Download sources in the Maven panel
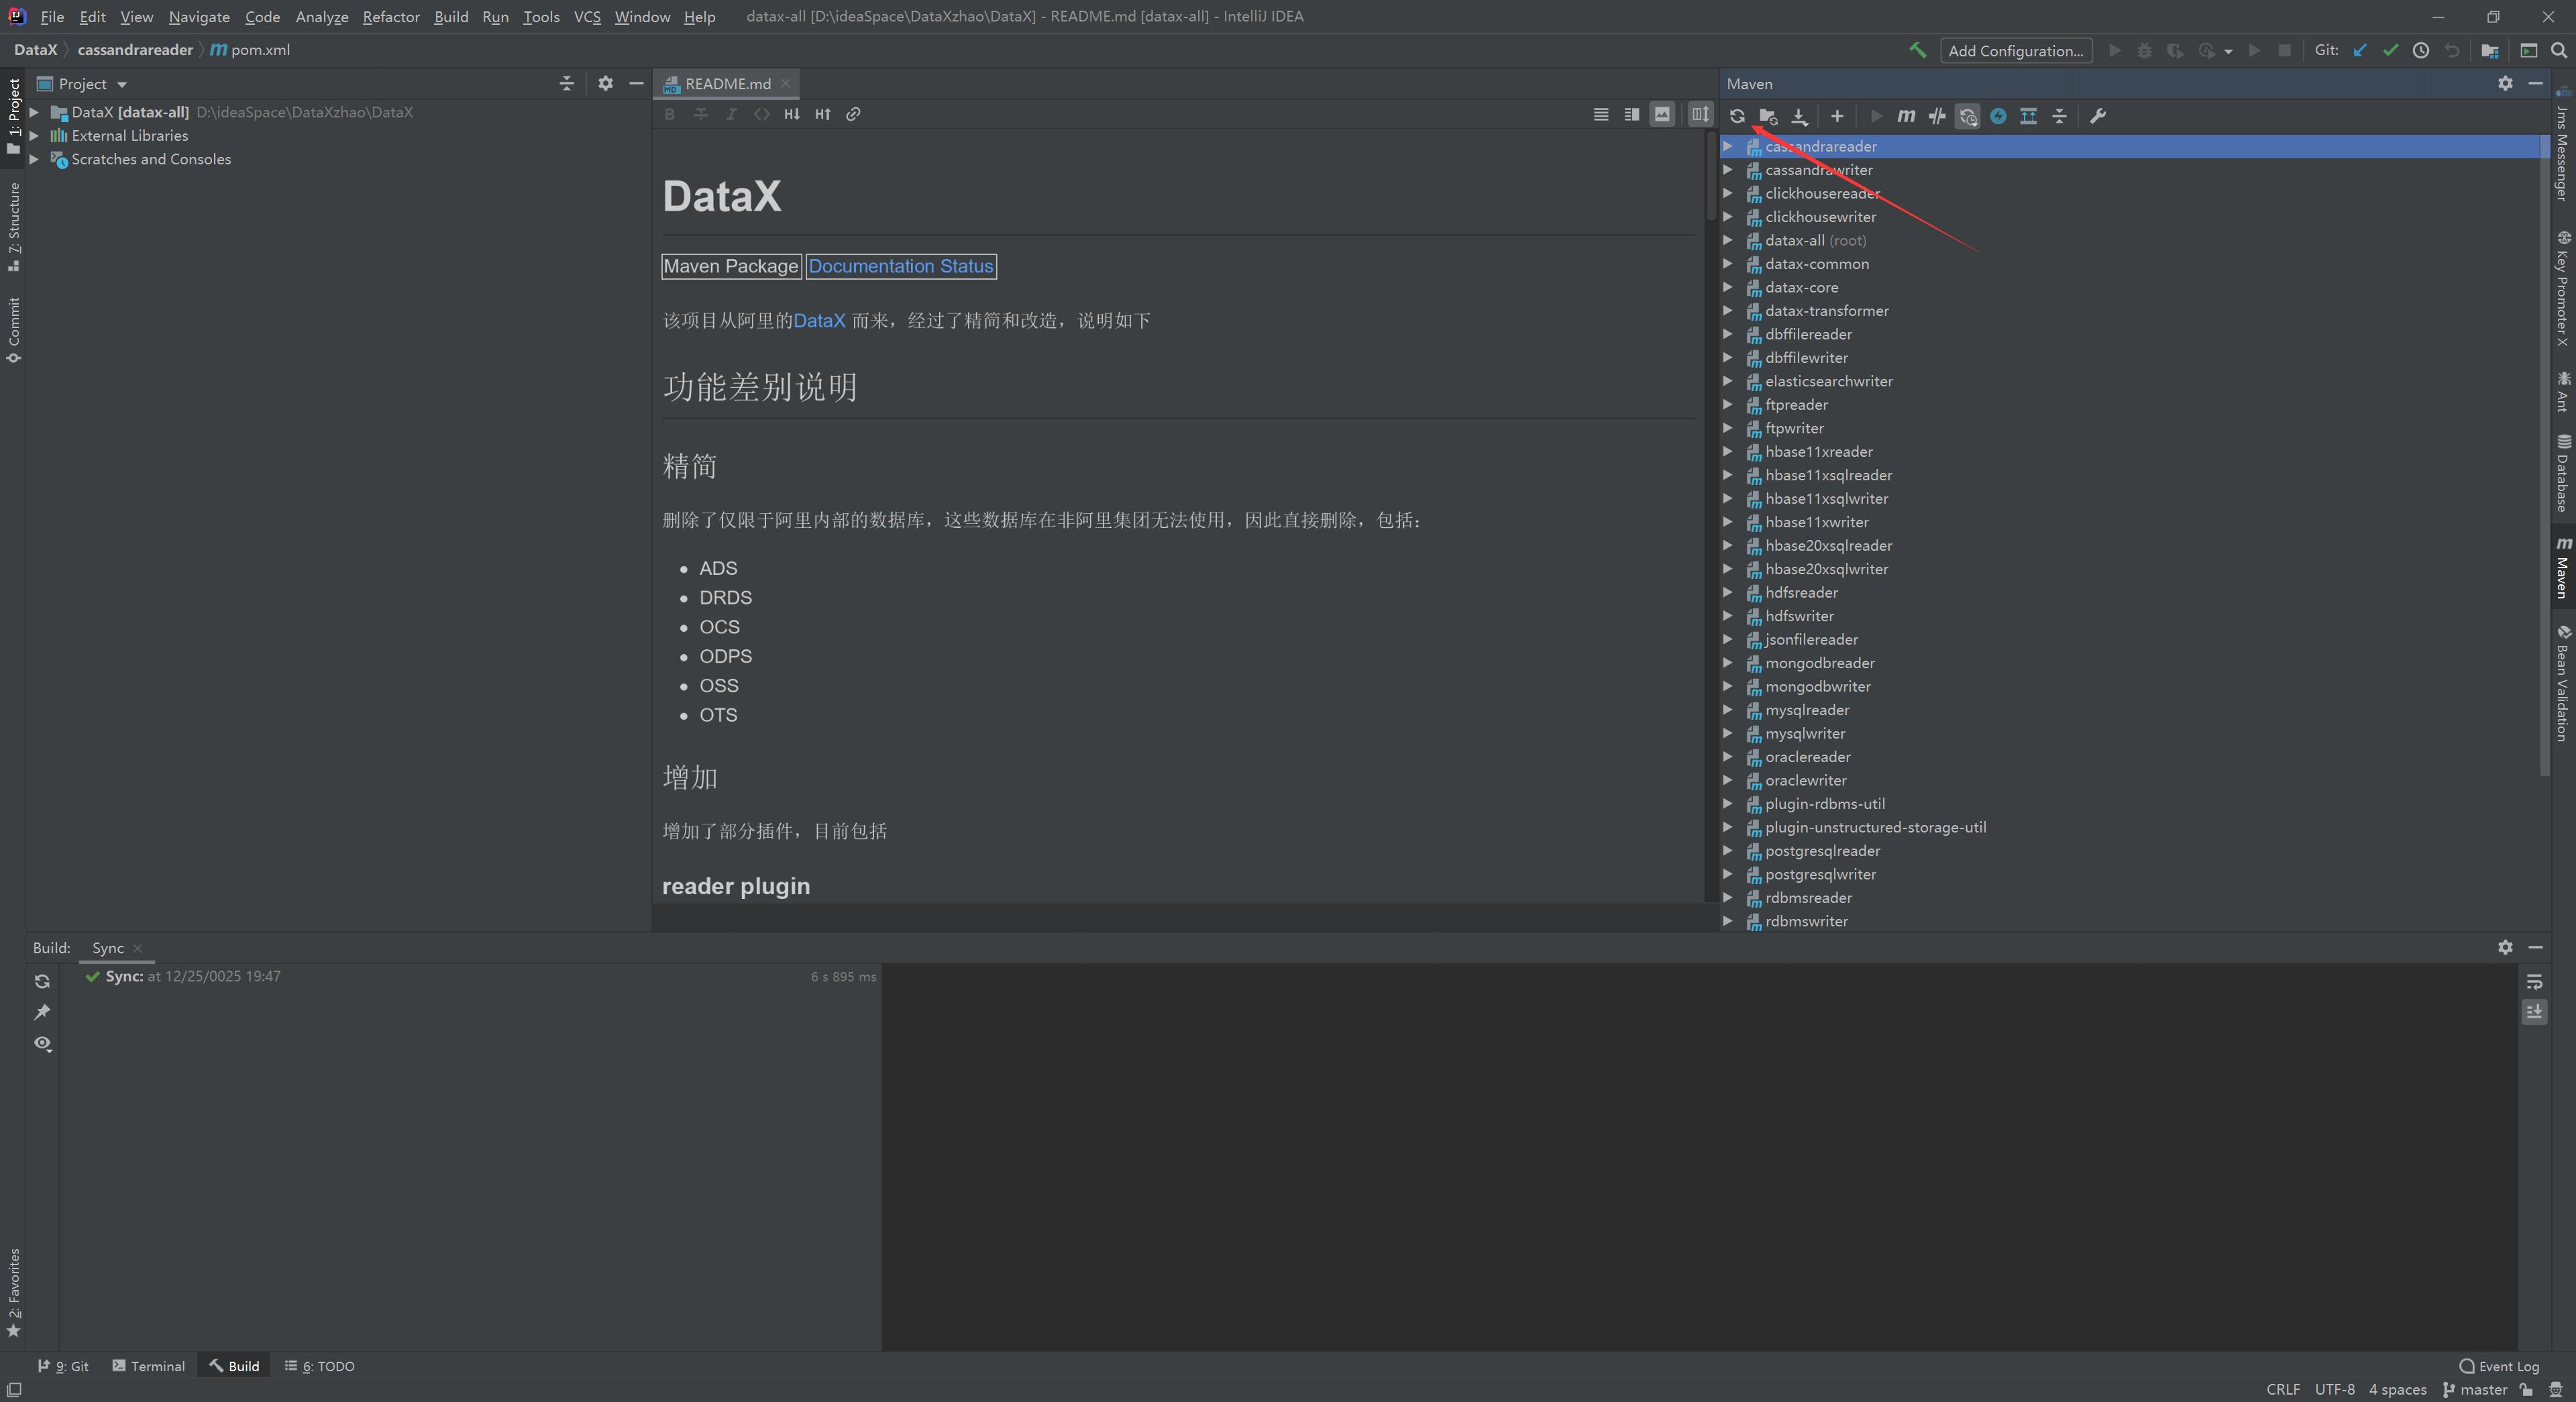Viewport: 2576px width, 1402px height. pos(1800,116)
